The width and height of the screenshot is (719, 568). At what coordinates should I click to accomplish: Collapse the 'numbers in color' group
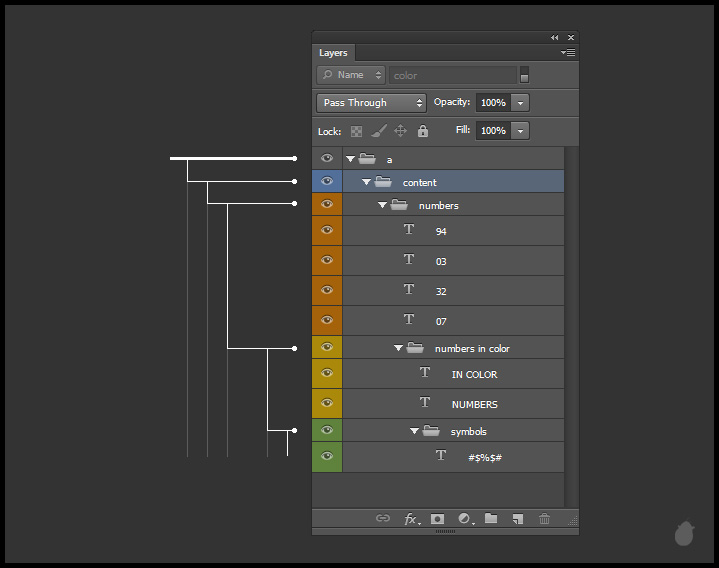point(399,348)
